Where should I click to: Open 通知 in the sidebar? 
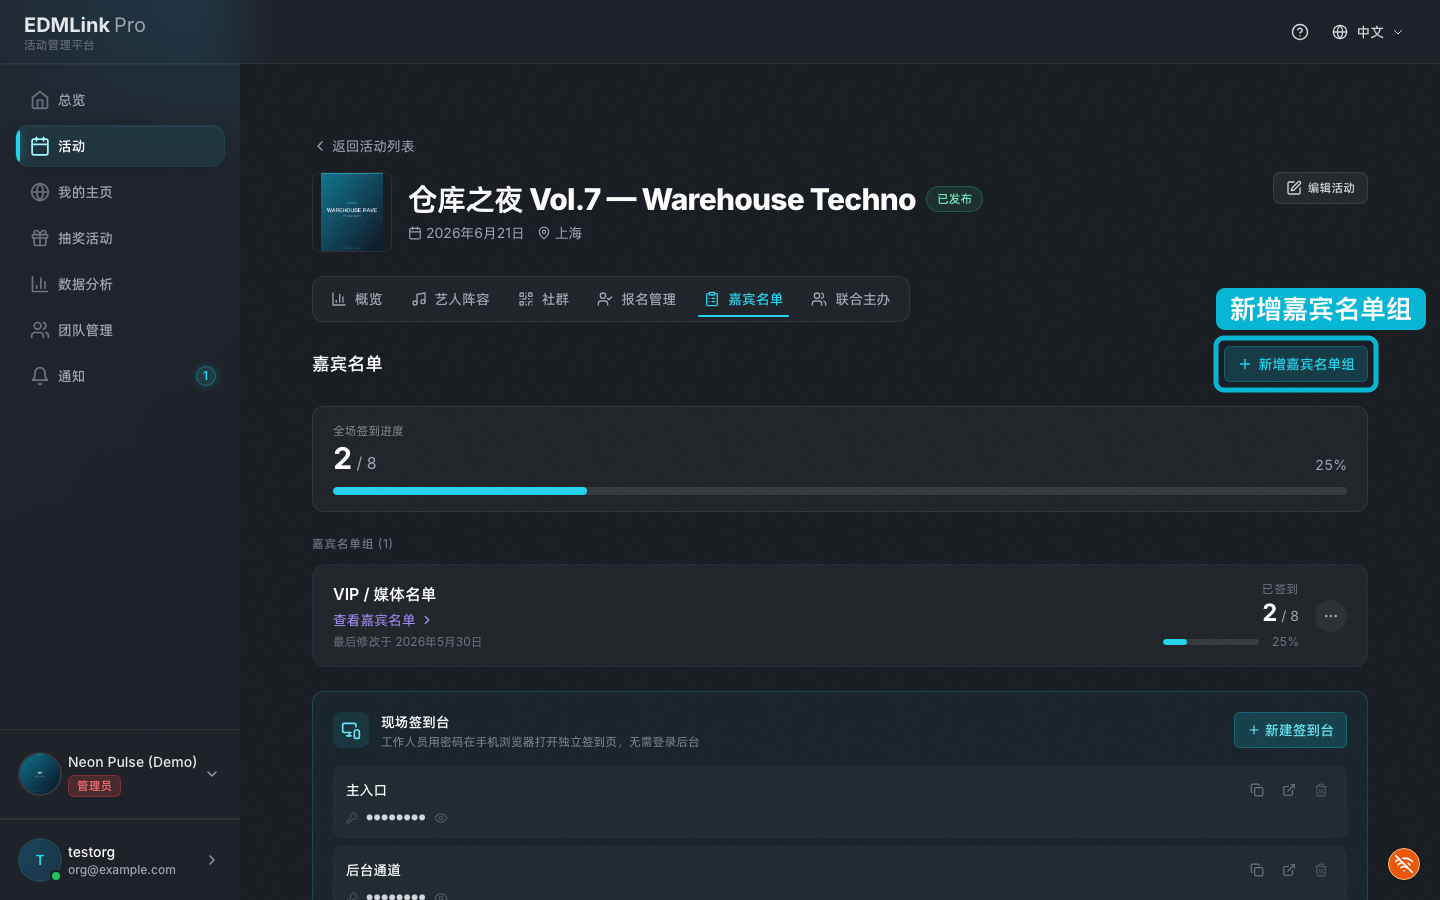120,376
